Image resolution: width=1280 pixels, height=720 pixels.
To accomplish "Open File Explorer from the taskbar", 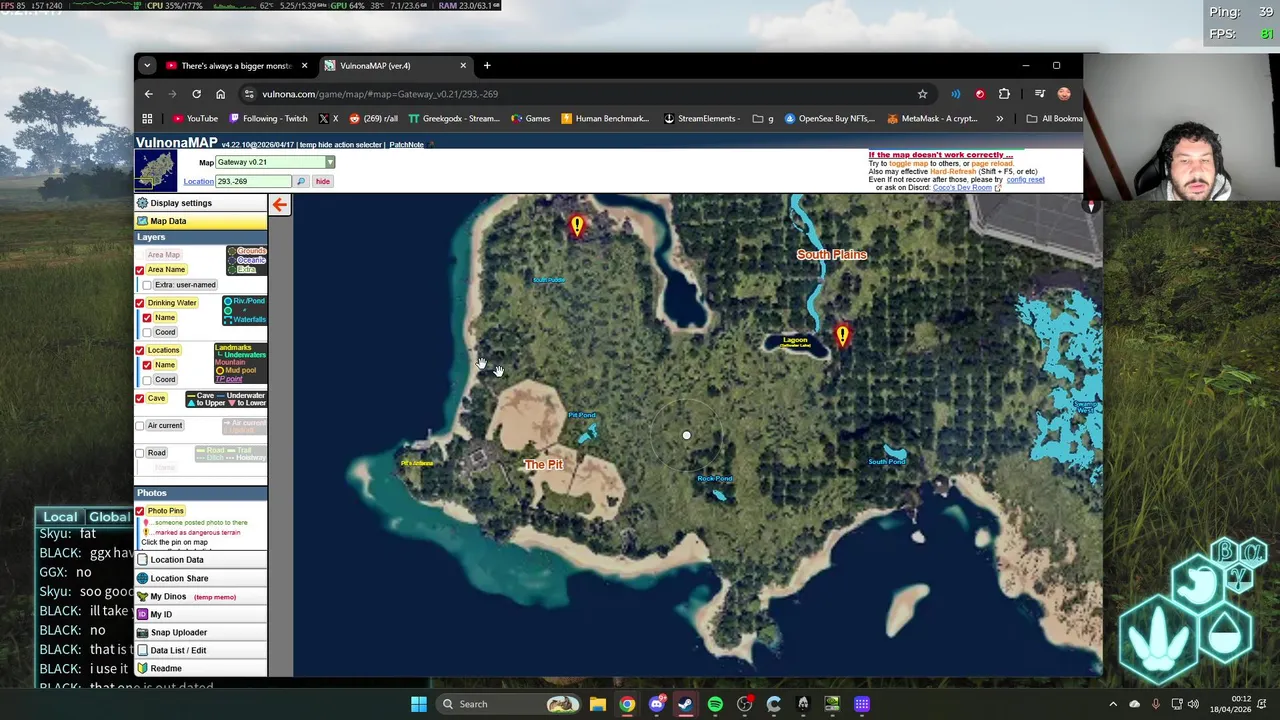I will point(597,704).
